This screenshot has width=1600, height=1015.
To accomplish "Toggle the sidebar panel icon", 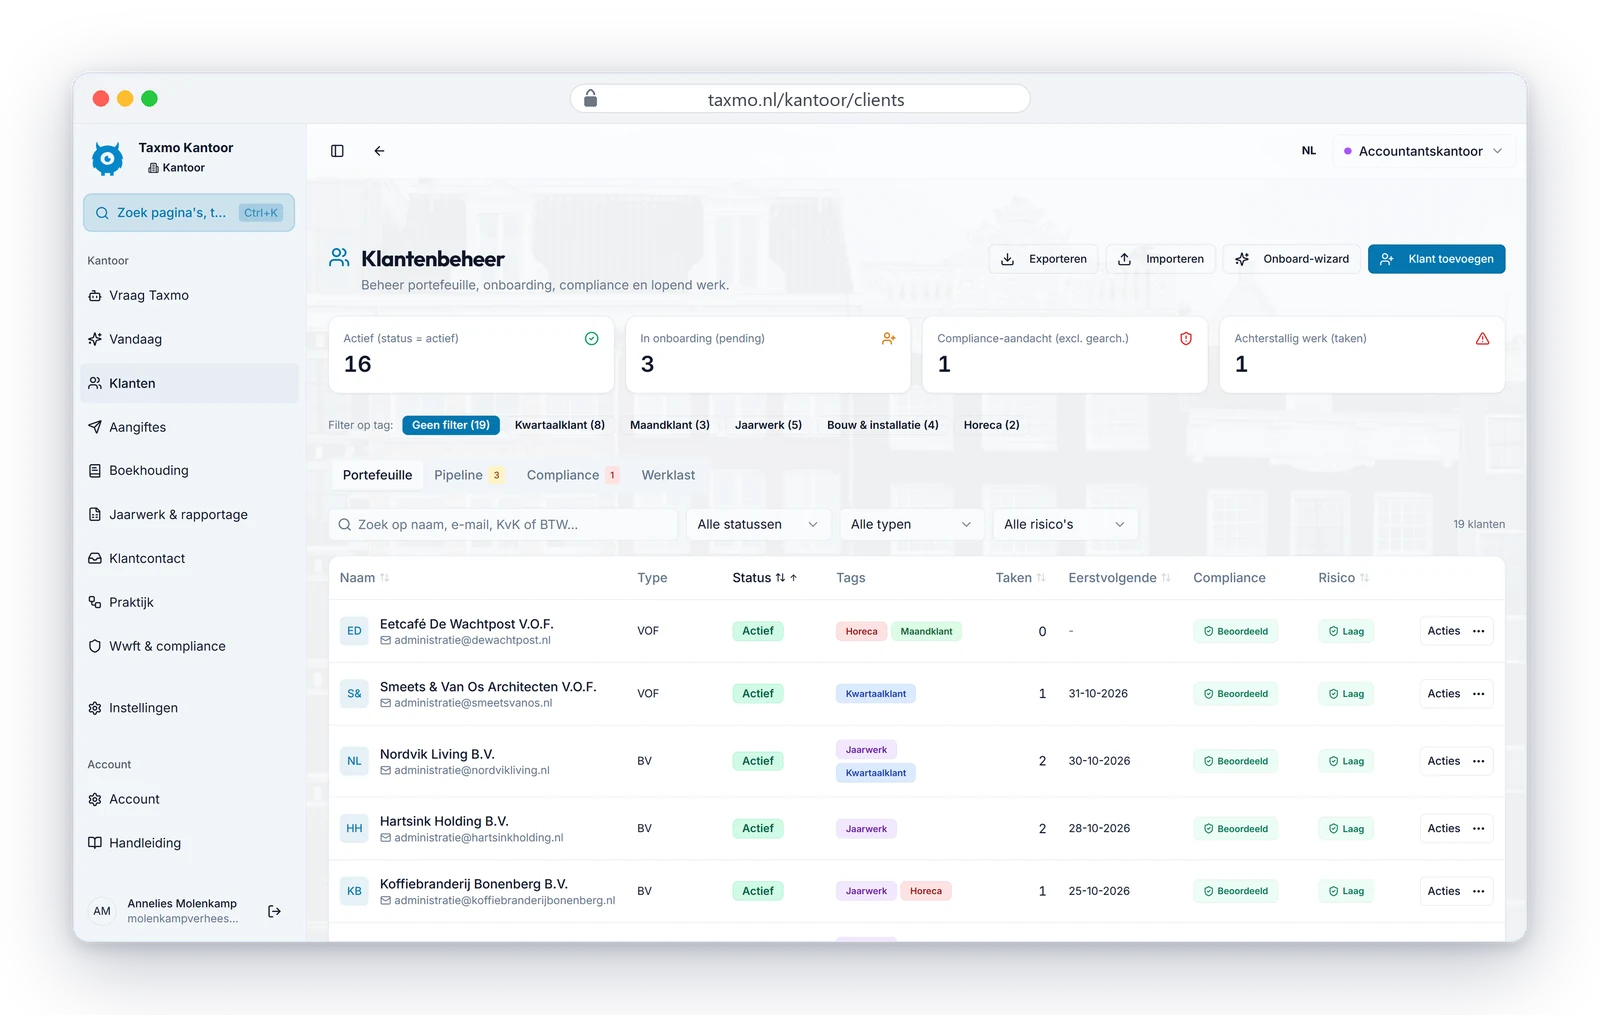I will pos(337,151).
